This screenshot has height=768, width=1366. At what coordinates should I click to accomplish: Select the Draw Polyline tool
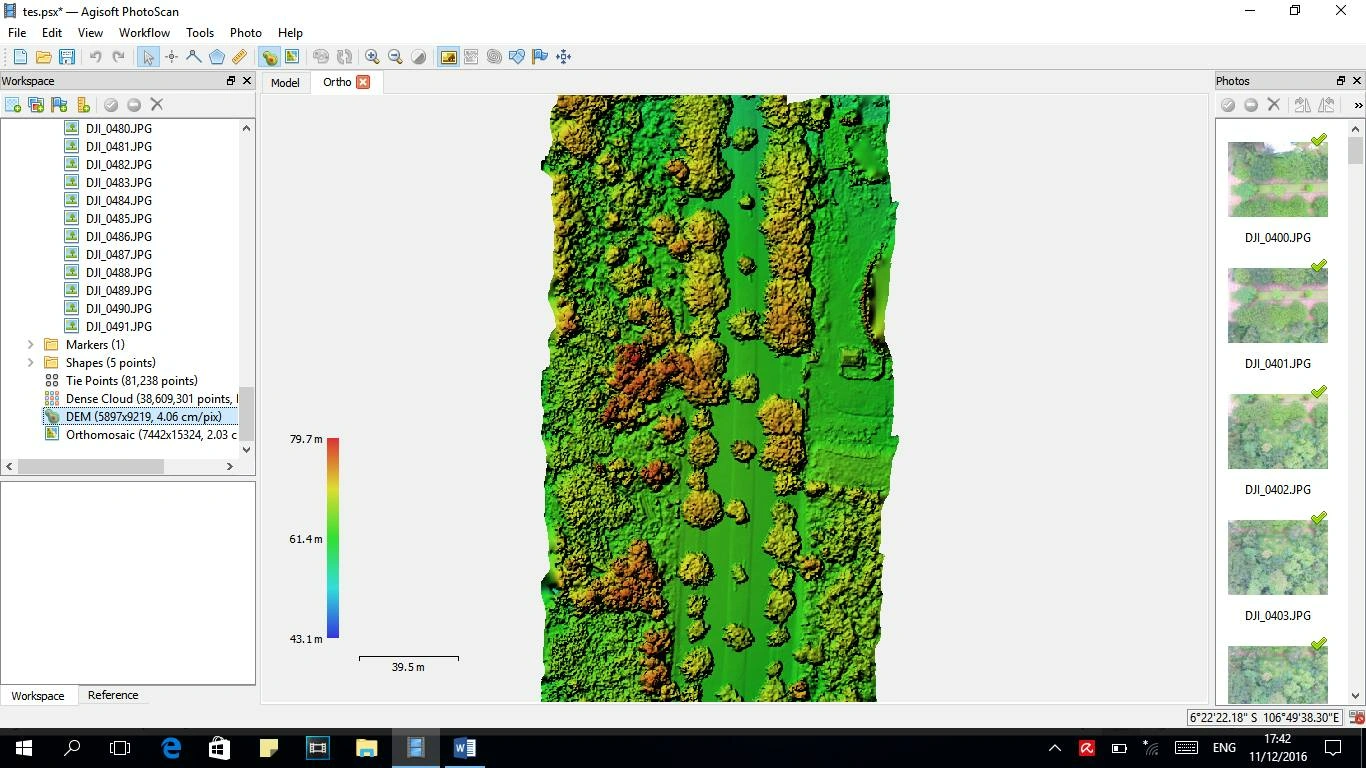pos(194,57)
